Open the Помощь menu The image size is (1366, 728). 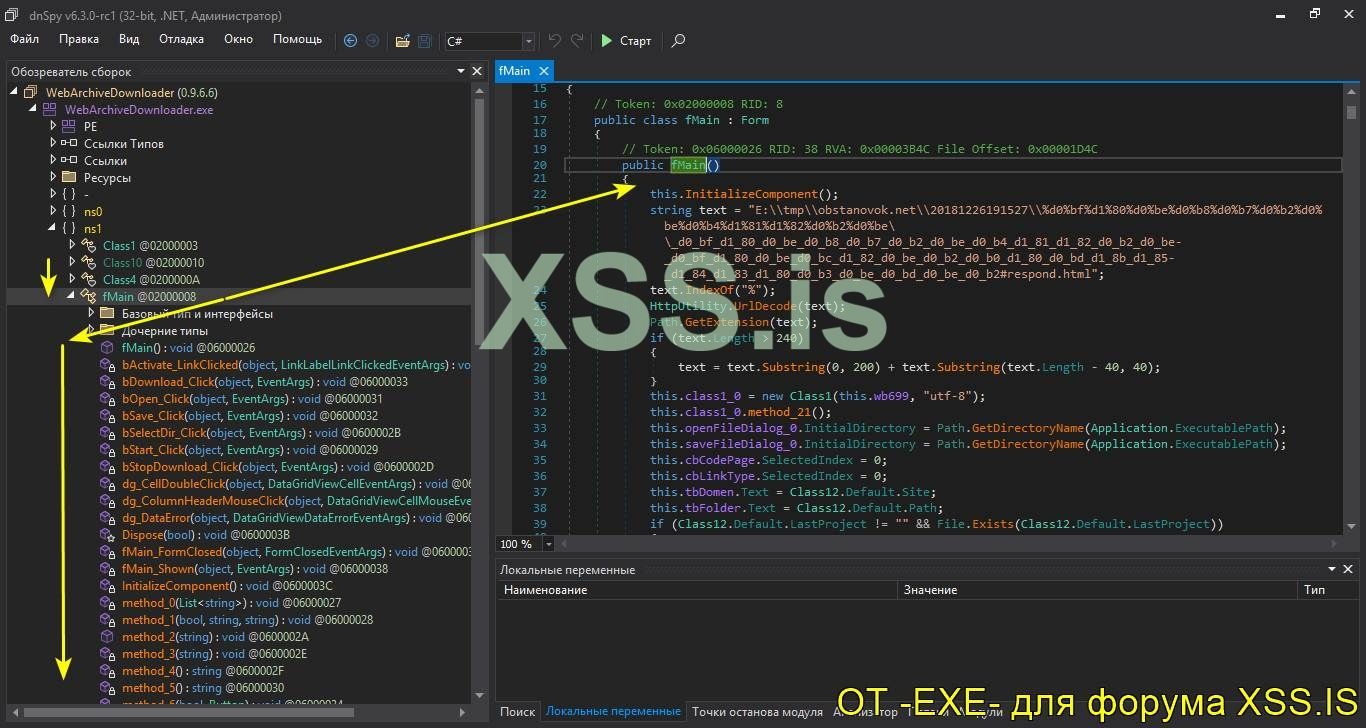click(x=297, y=39)
